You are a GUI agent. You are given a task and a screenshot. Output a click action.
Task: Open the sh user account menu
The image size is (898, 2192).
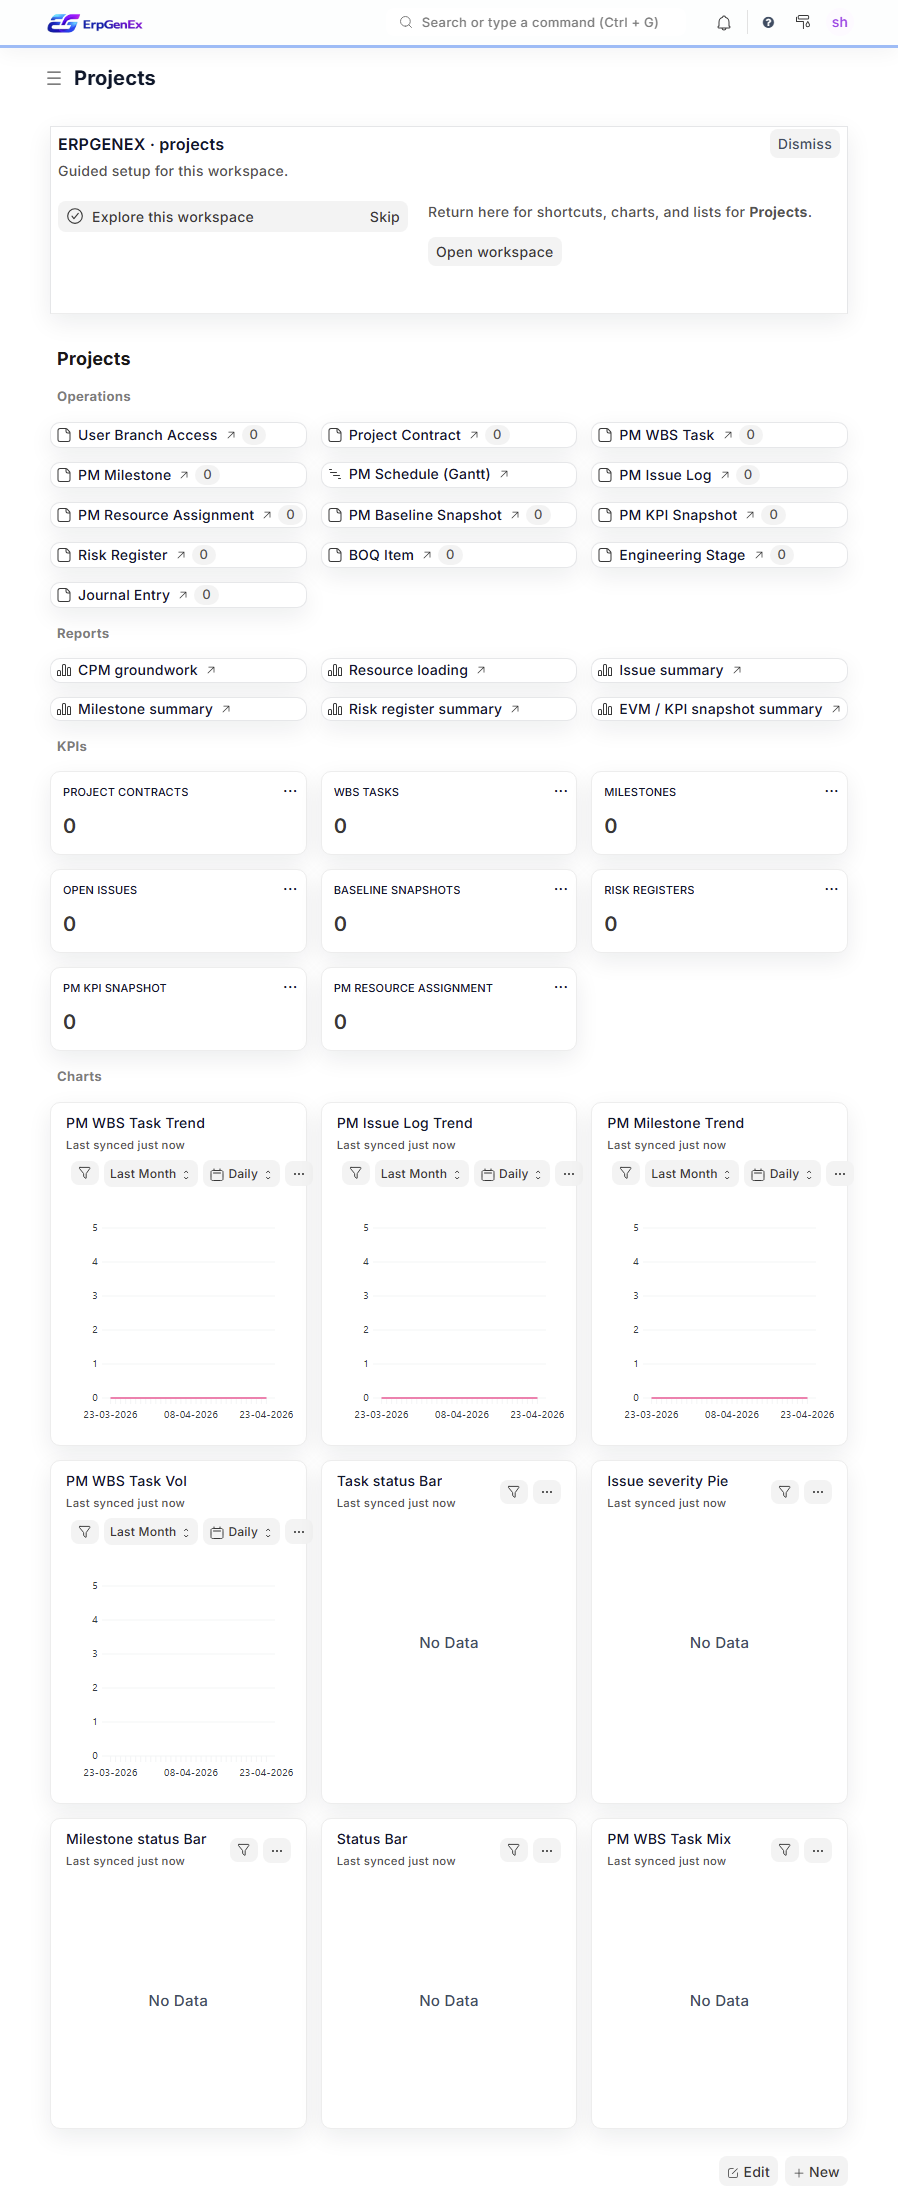coord(839,22)
